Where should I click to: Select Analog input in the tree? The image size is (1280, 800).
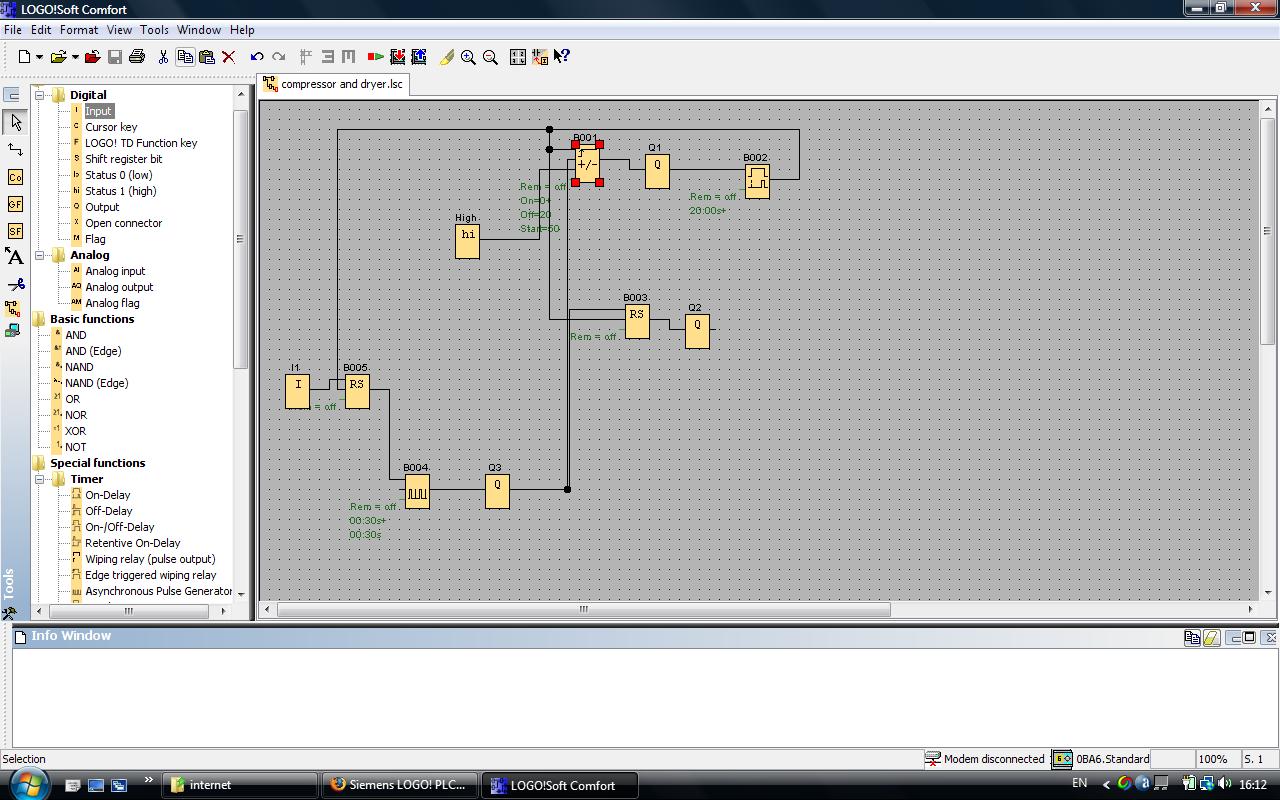(115, 271)
